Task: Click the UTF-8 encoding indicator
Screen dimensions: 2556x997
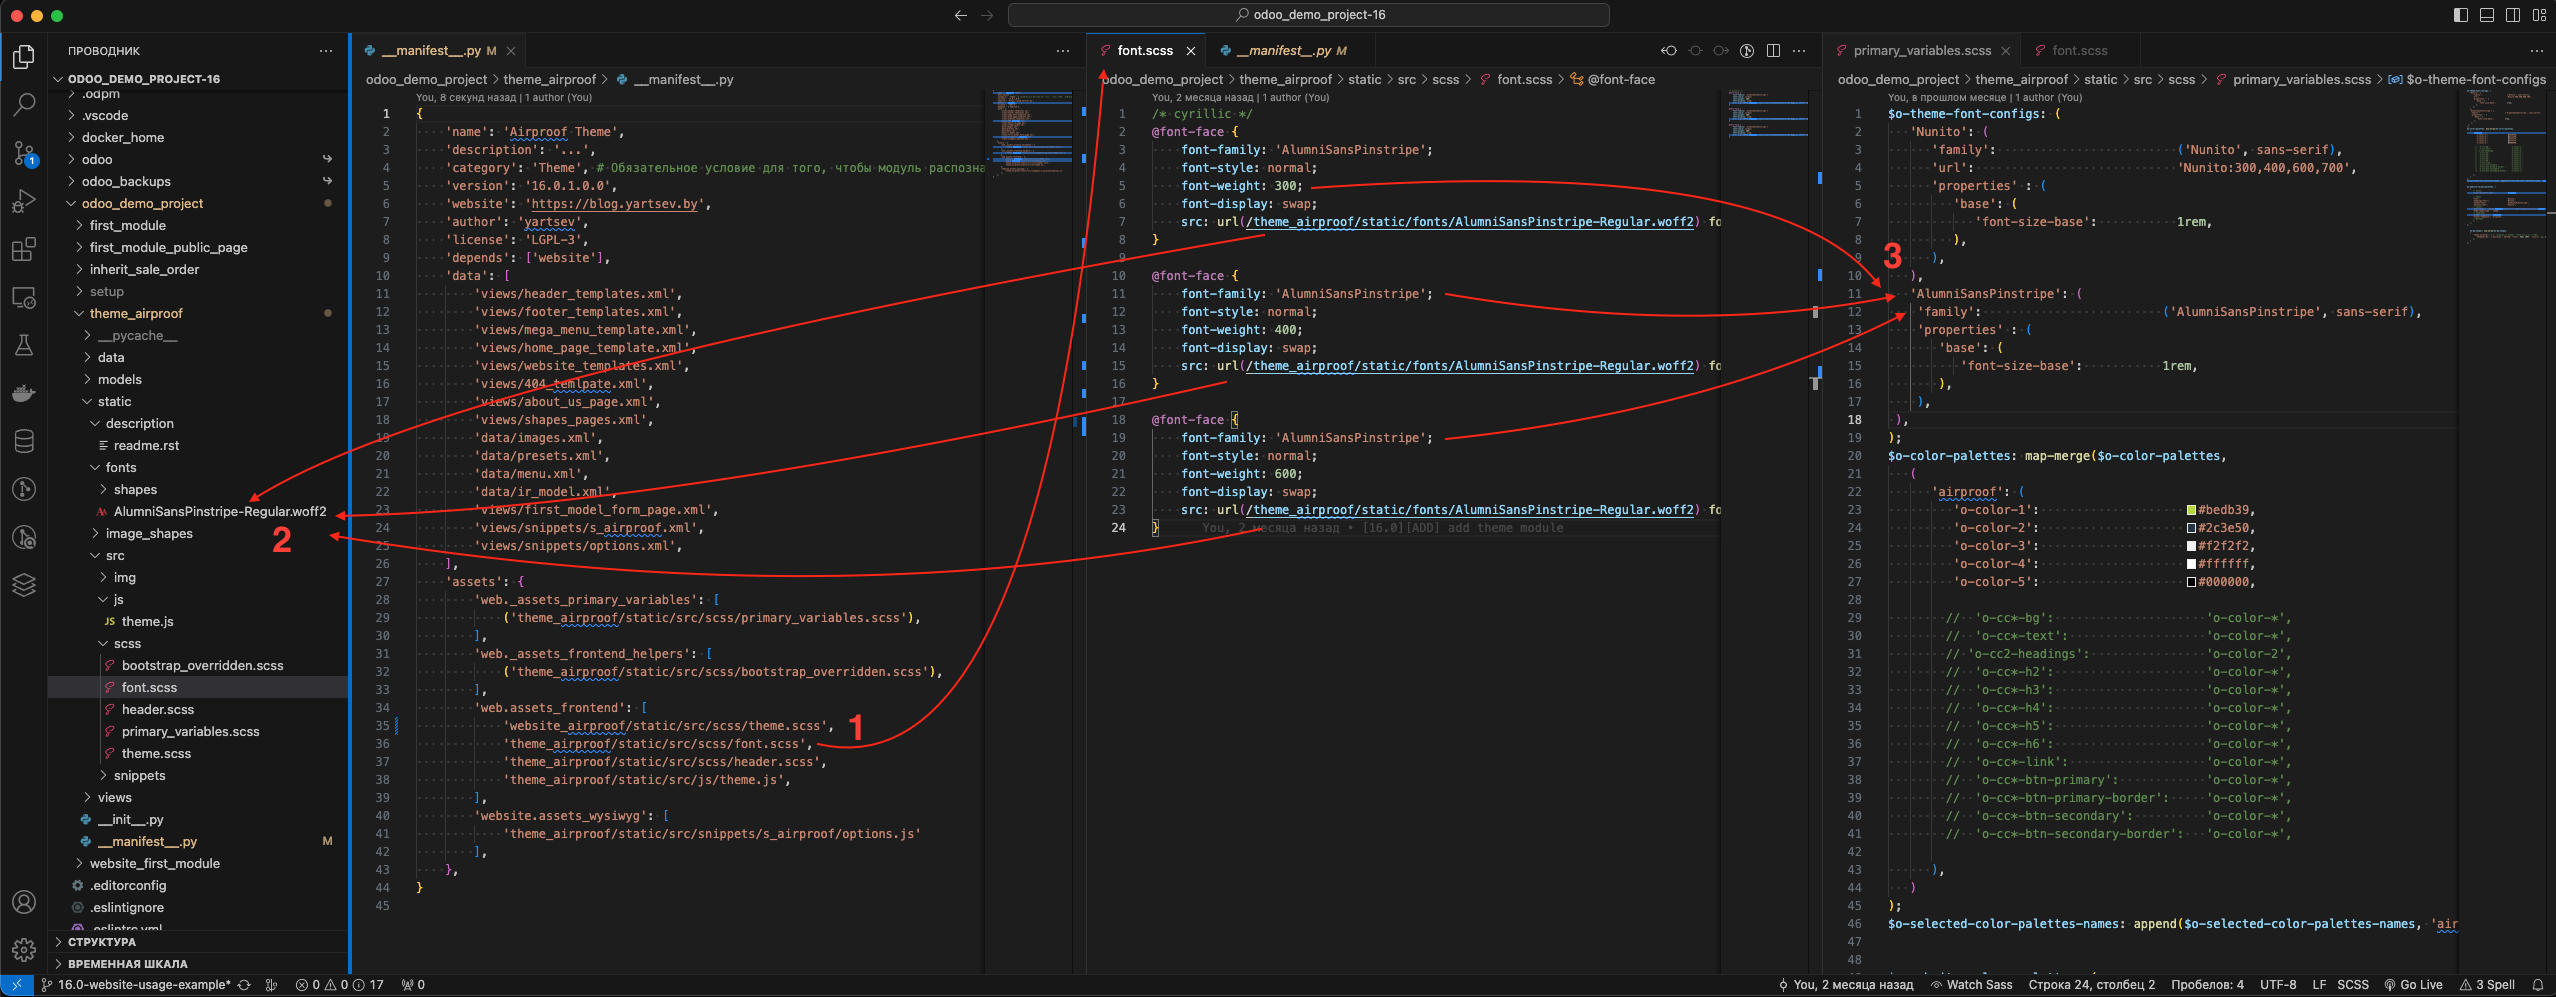Action: pos(2277,985)
